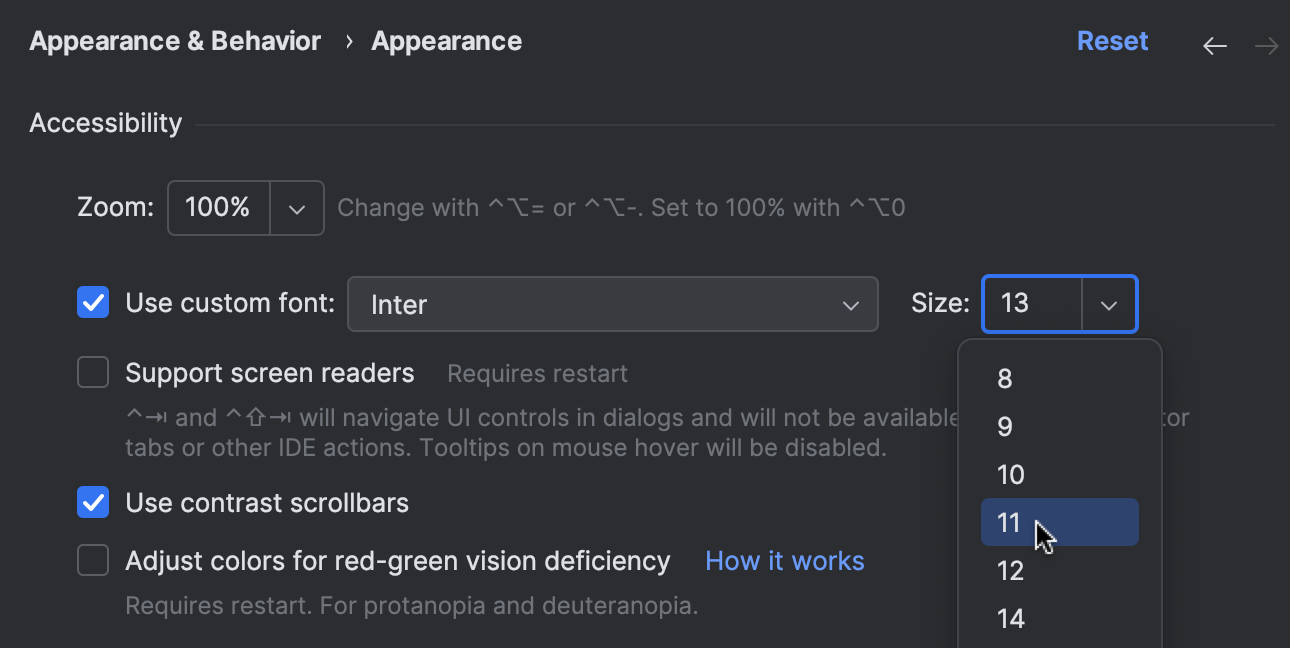
Task: Click inside the Size value field showing 13
Action: (x=1030, y=304)
